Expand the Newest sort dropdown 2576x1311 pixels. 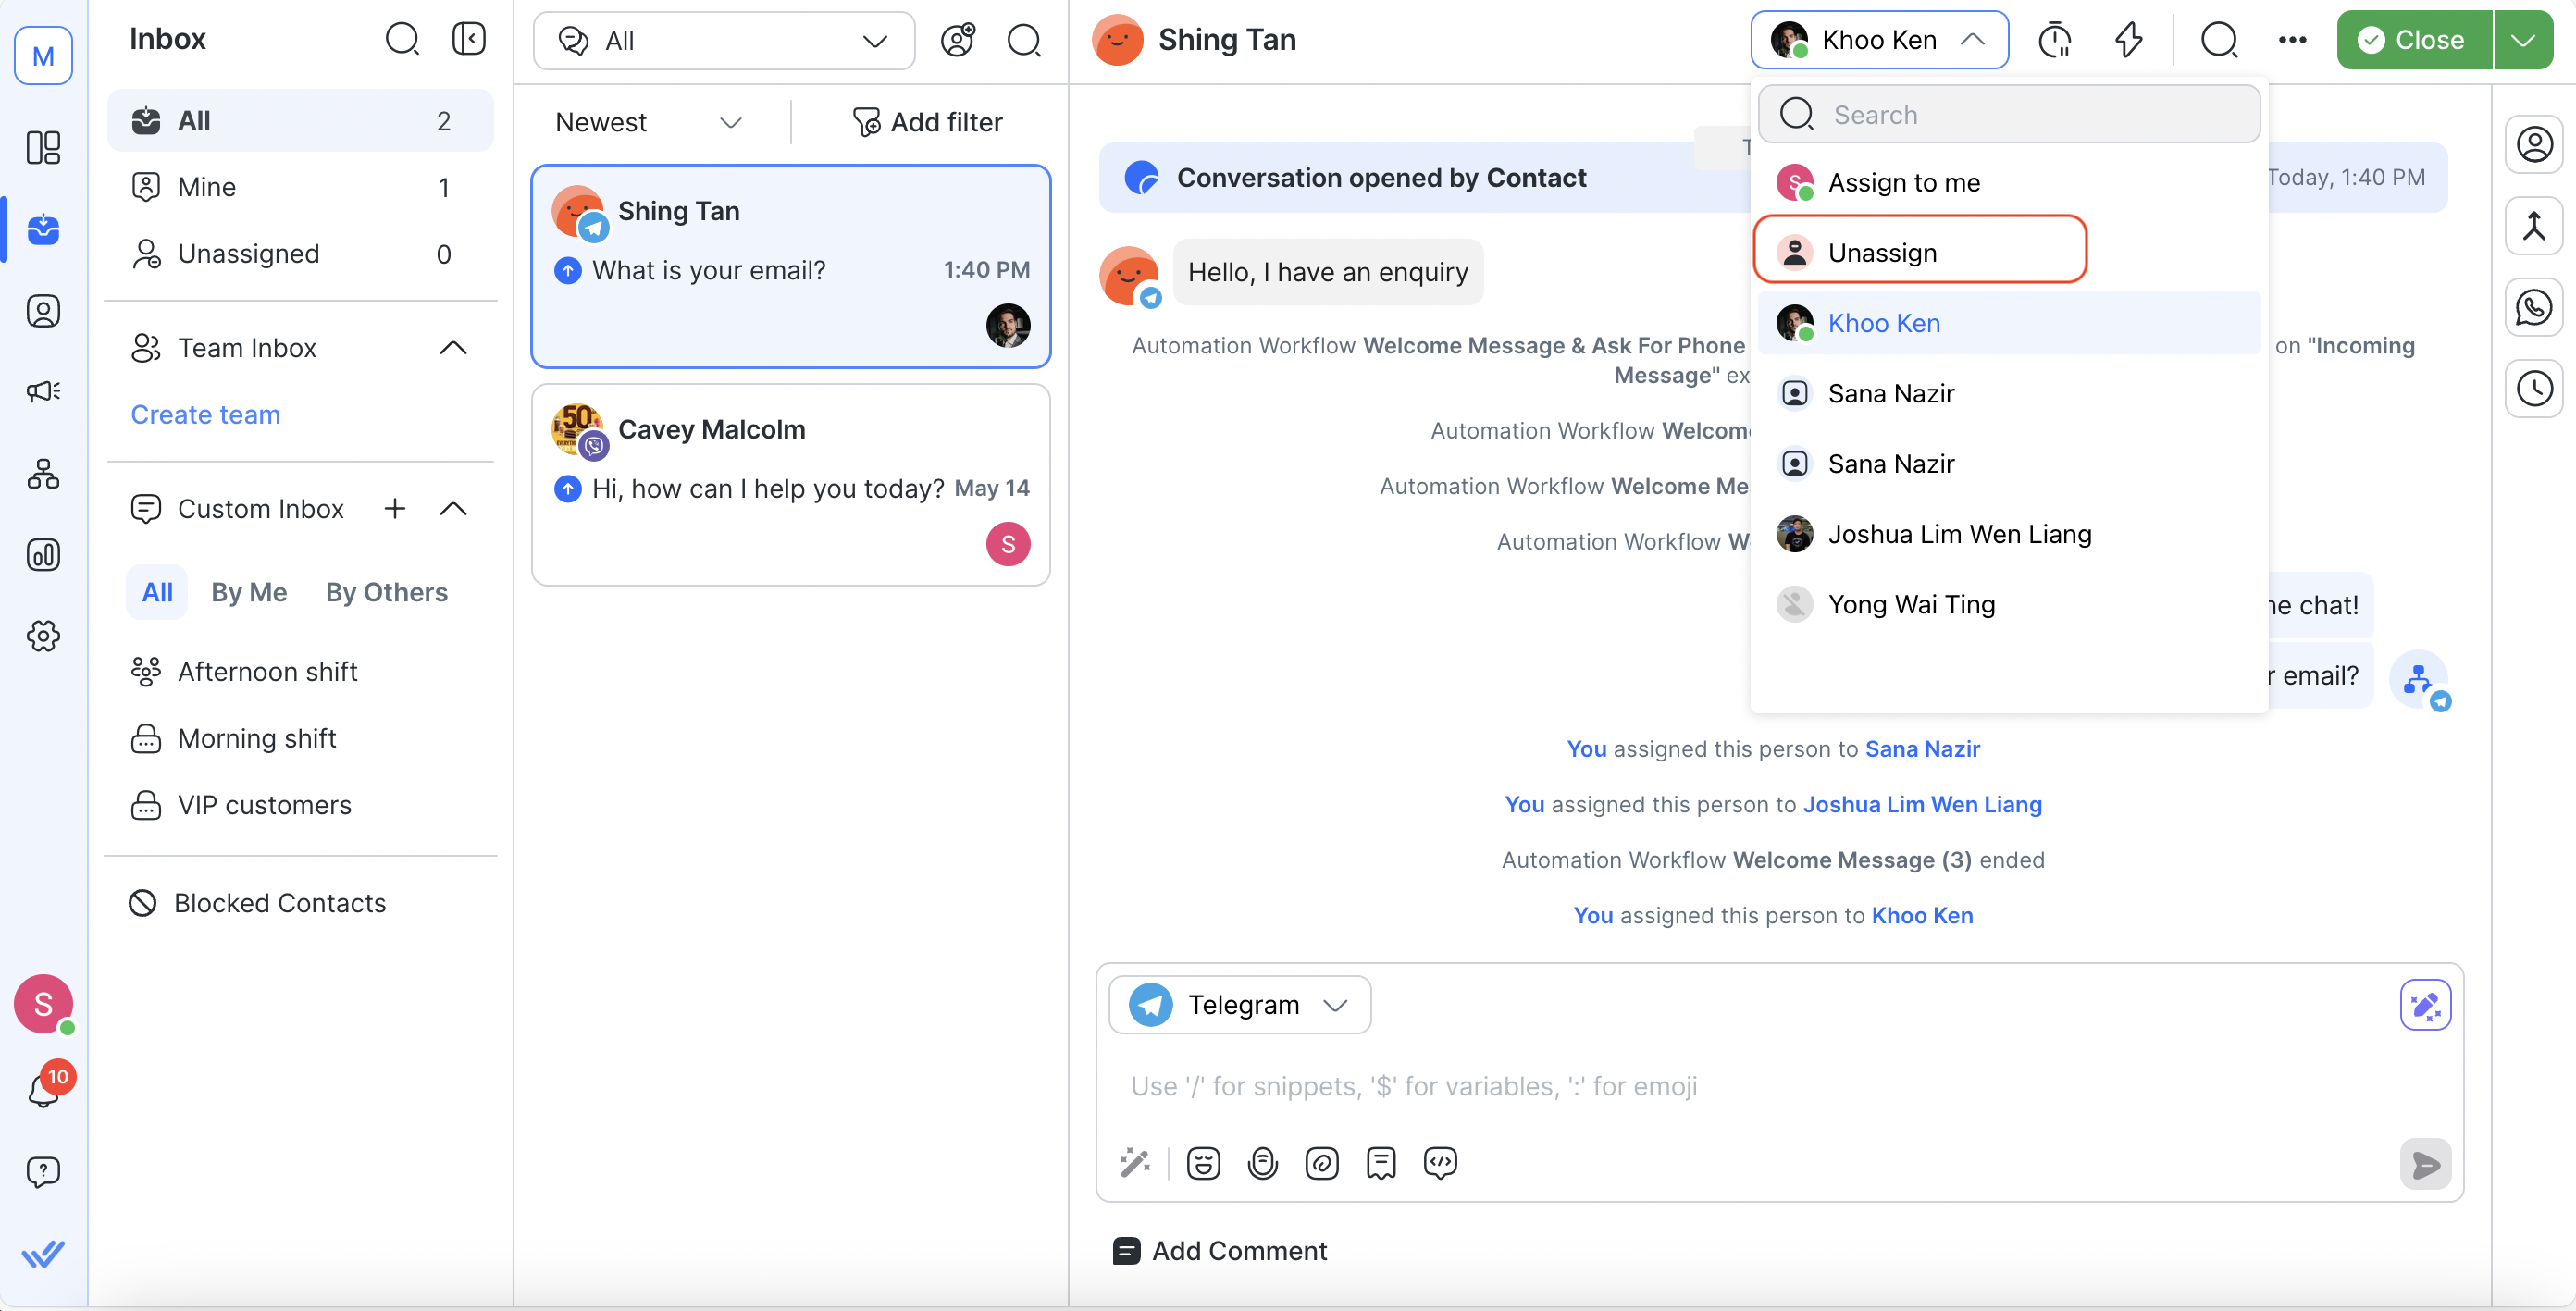click(648, 122)
